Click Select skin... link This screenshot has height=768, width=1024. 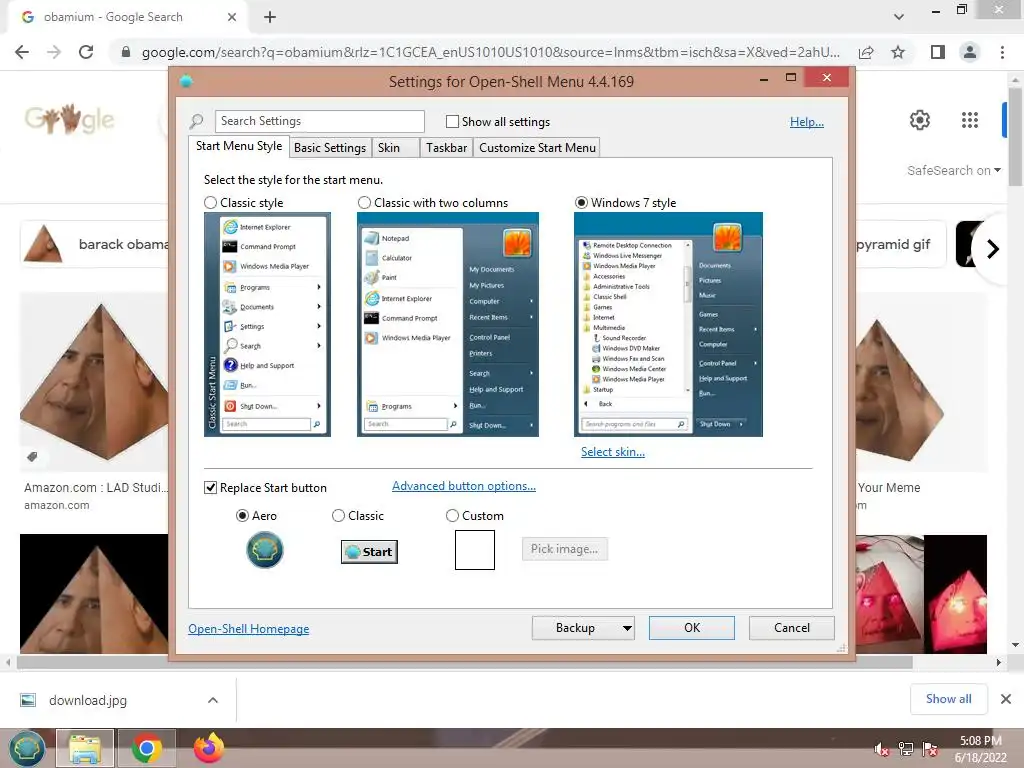[613, 452]
